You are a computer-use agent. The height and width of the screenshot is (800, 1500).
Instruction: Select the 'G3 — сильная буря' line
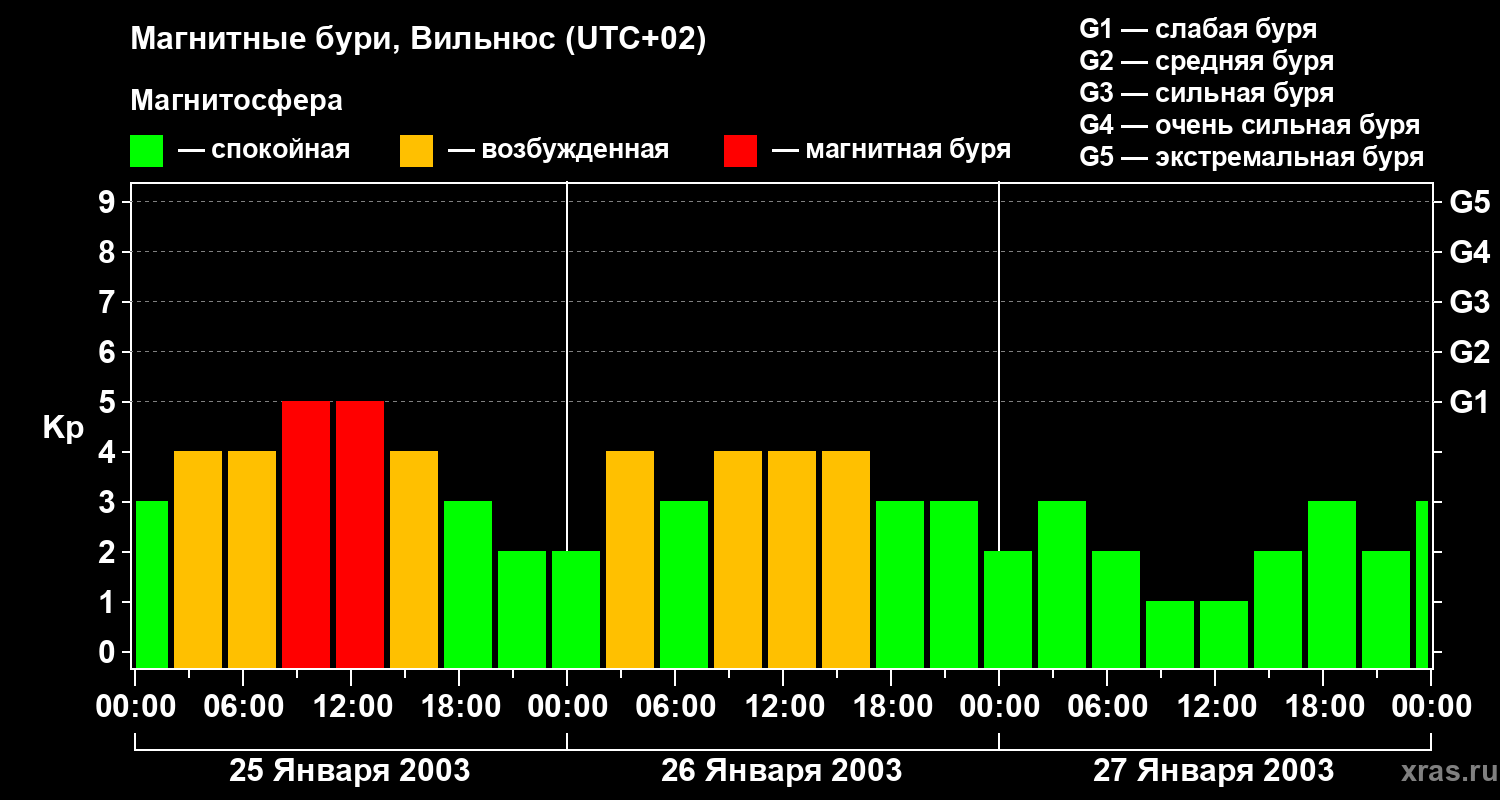1207,93
